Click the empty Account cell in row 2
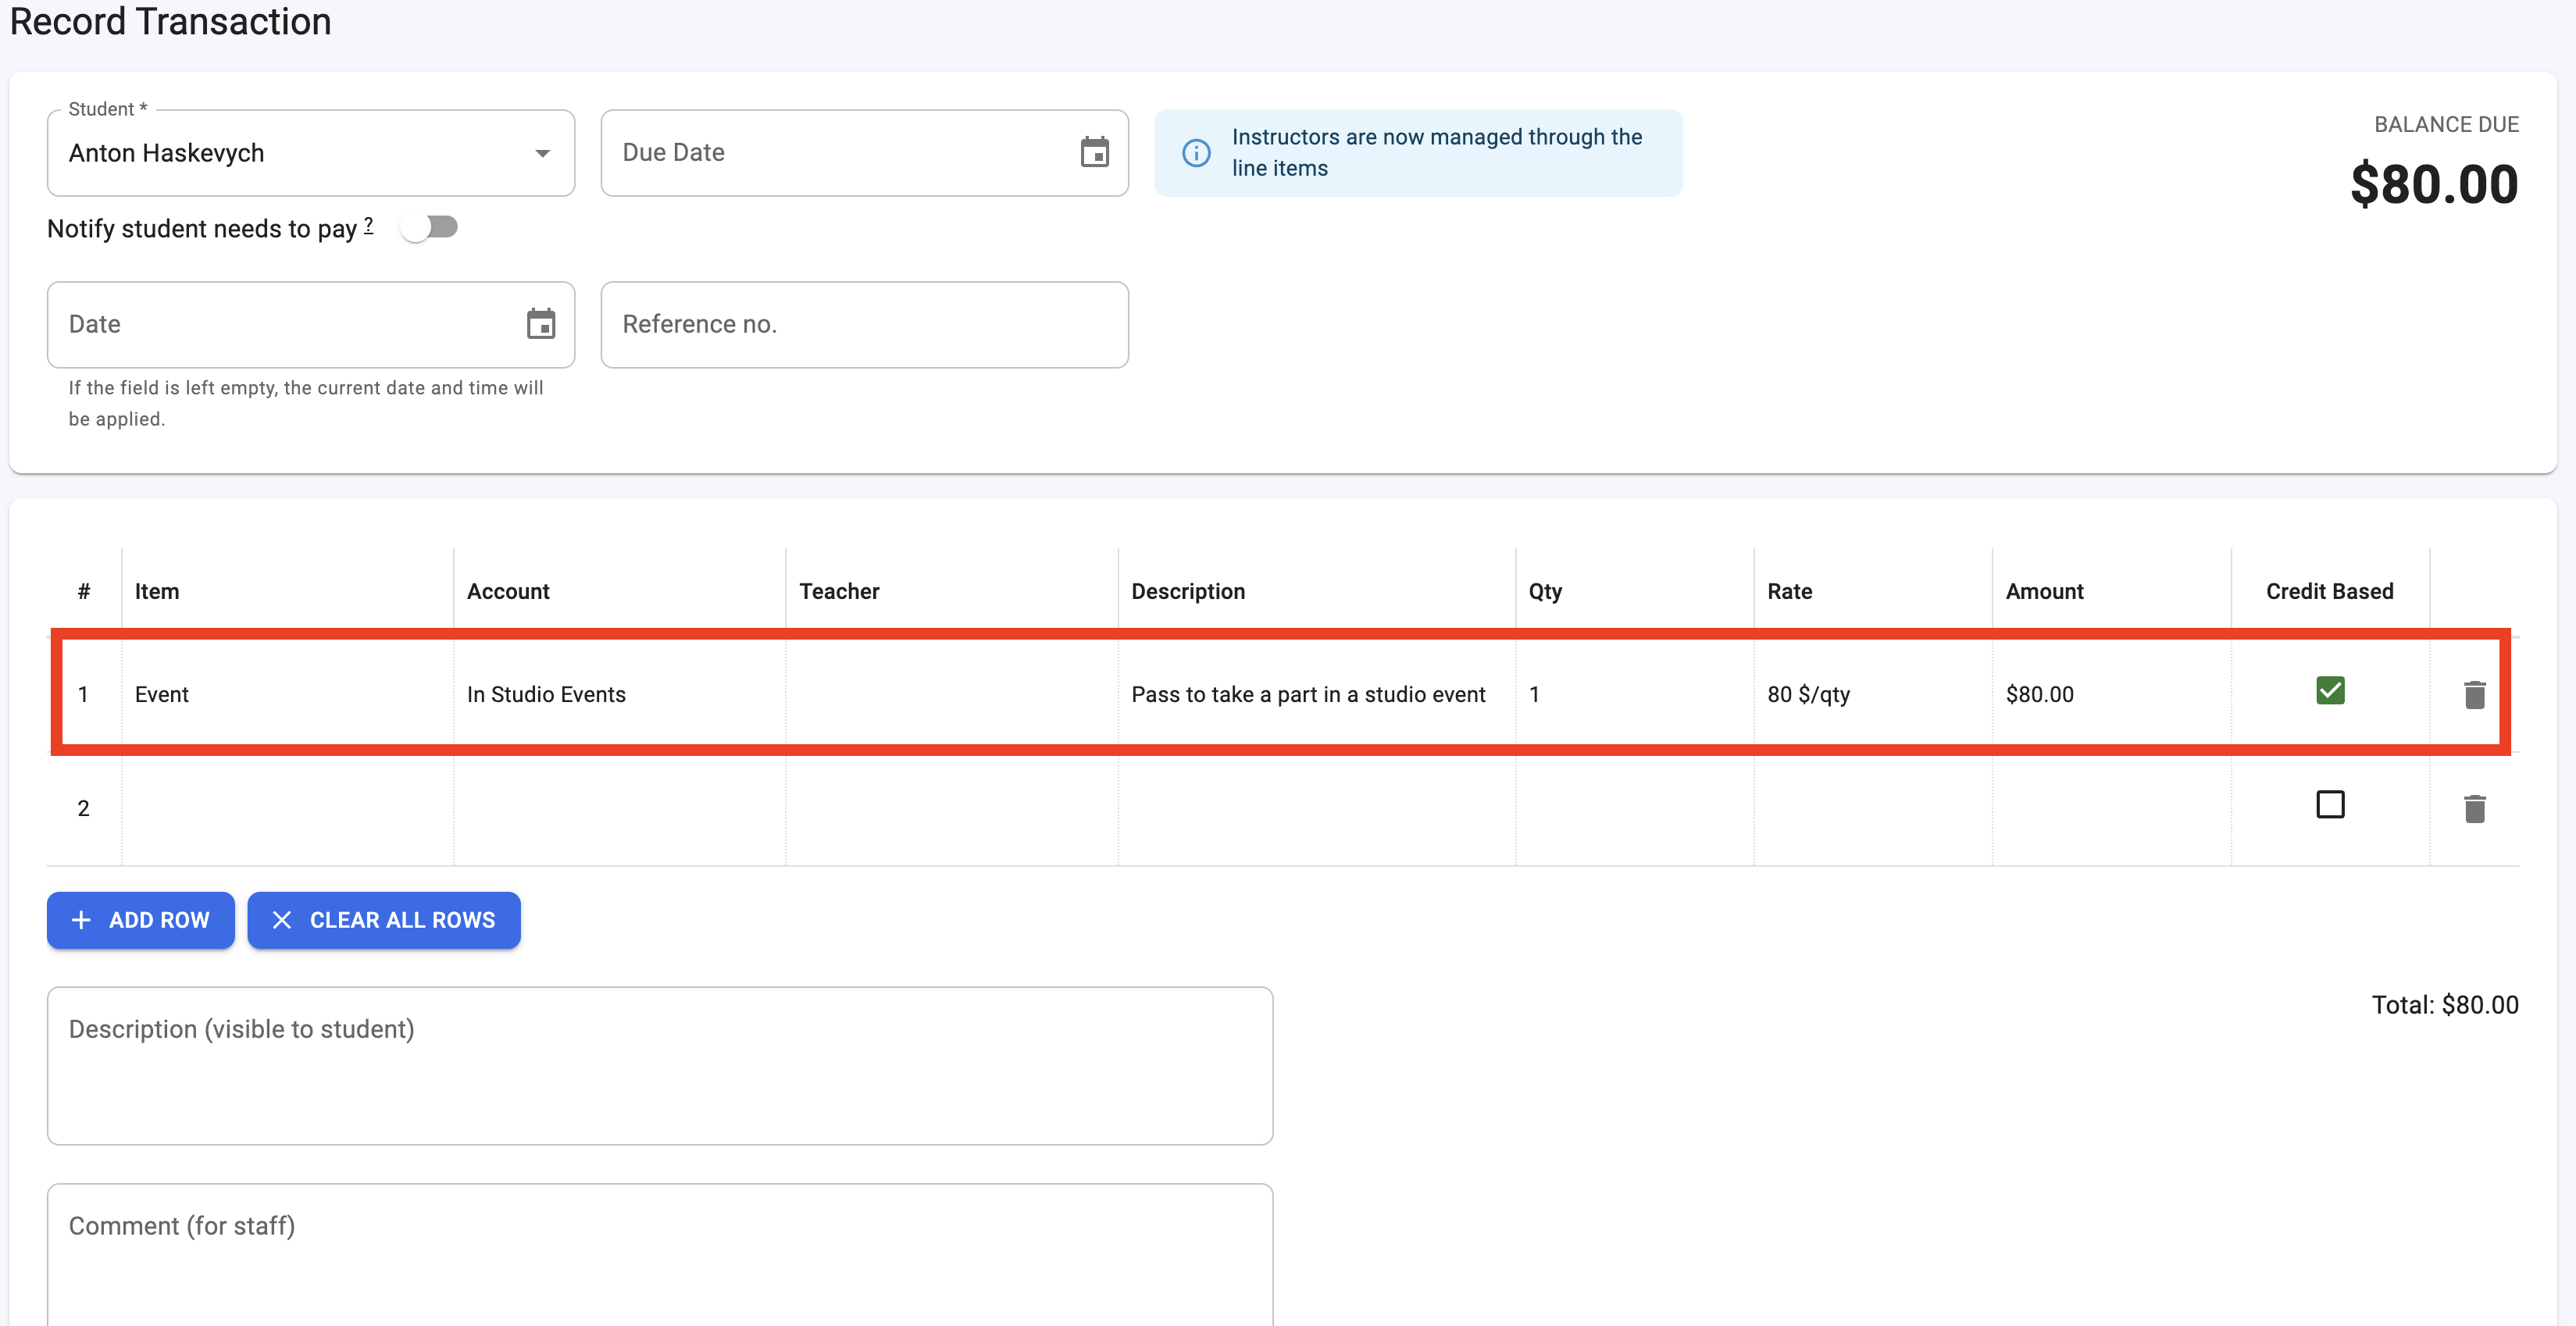Screen dimensions: 2576x1326 coord(620,808)
